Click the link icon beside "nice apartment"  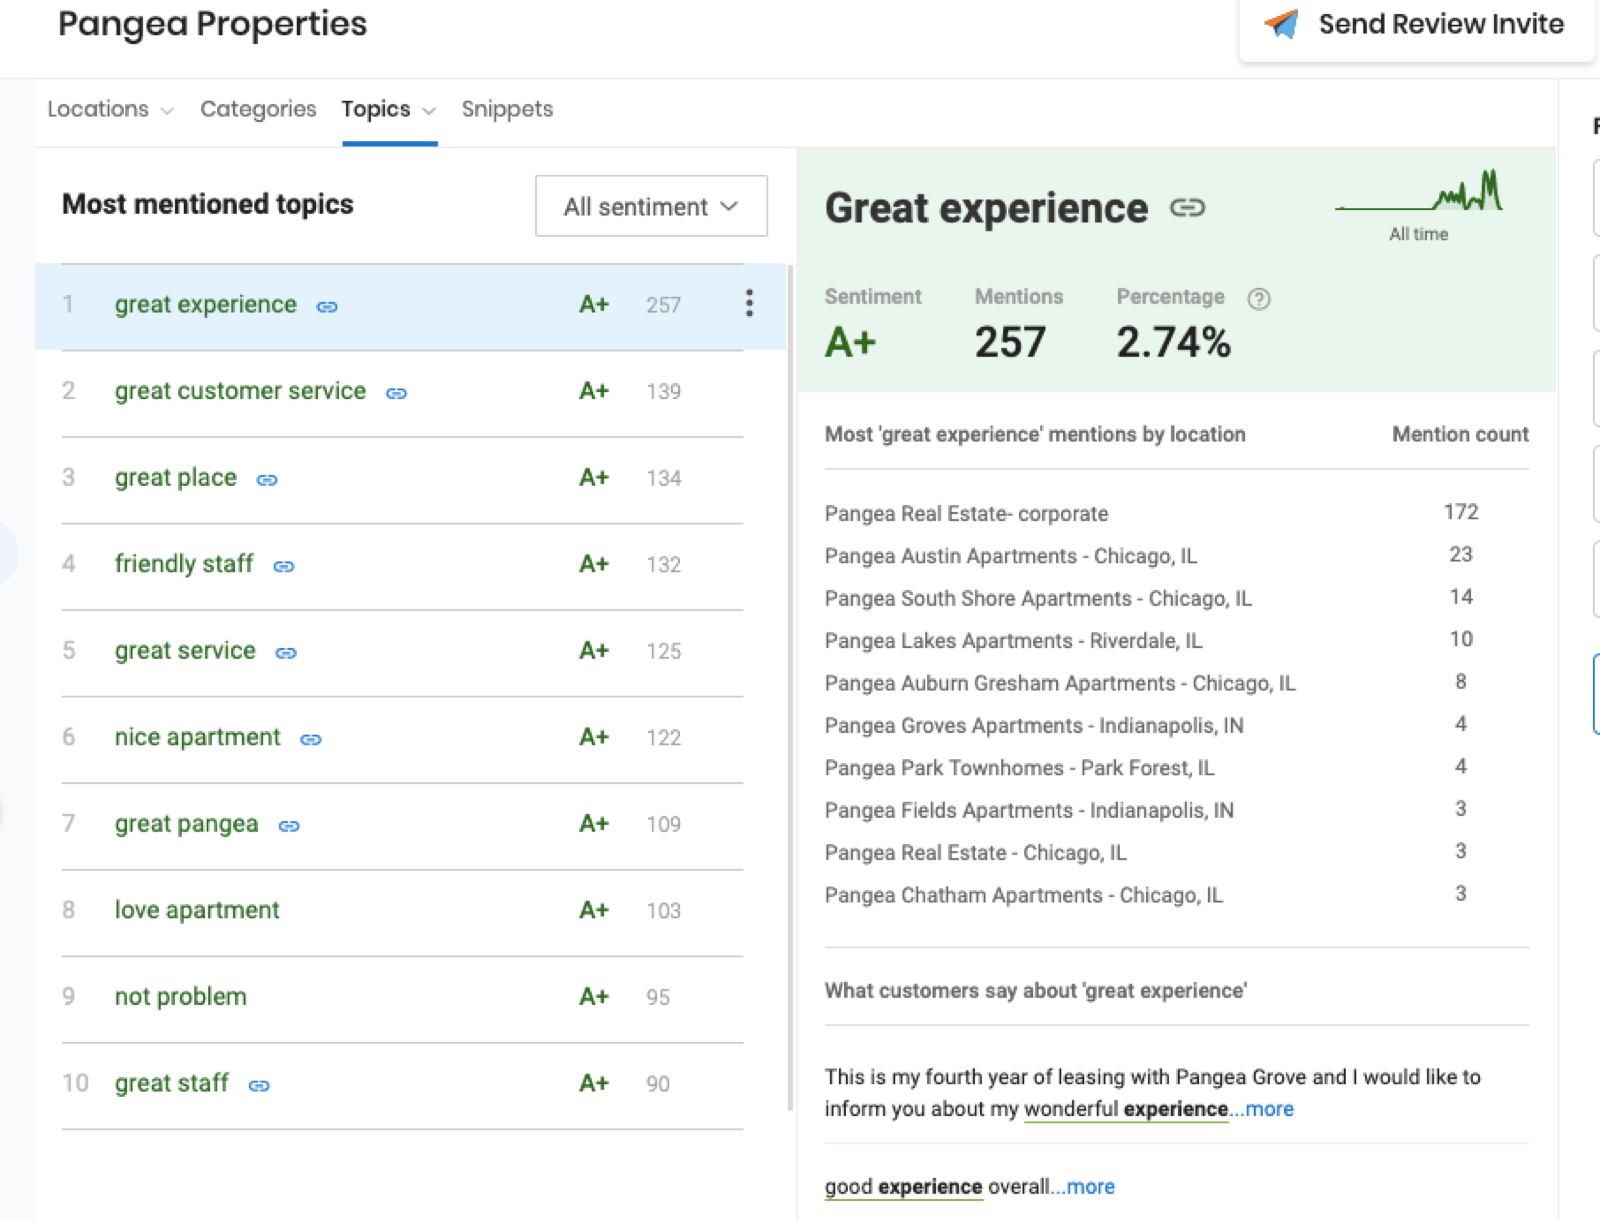(310, 740)
